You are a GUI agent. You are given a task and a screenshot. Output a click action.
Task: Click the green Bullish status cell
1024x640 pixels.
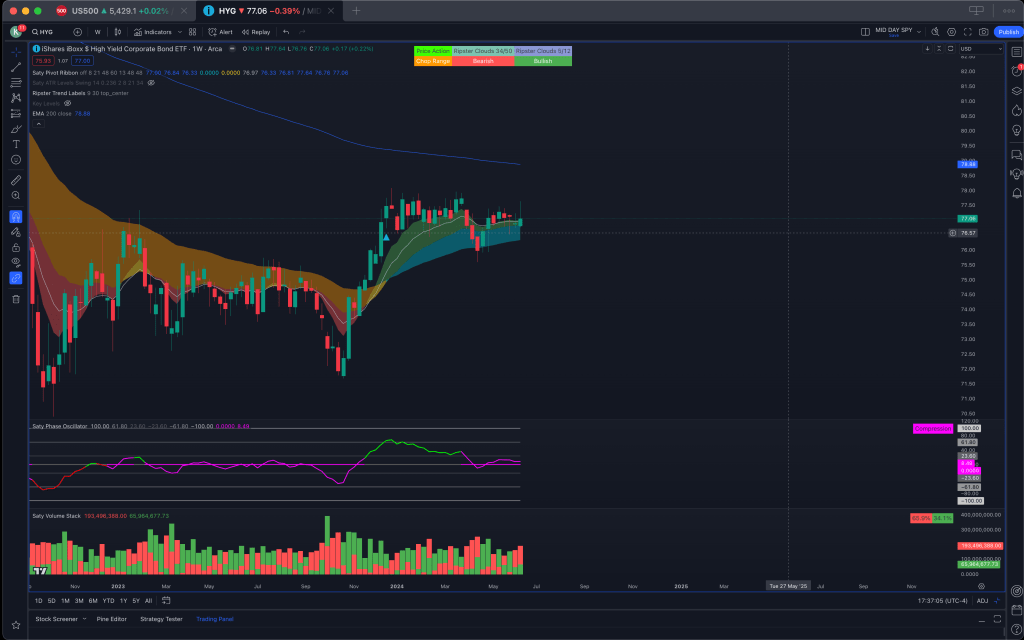(x=542, y=61)
